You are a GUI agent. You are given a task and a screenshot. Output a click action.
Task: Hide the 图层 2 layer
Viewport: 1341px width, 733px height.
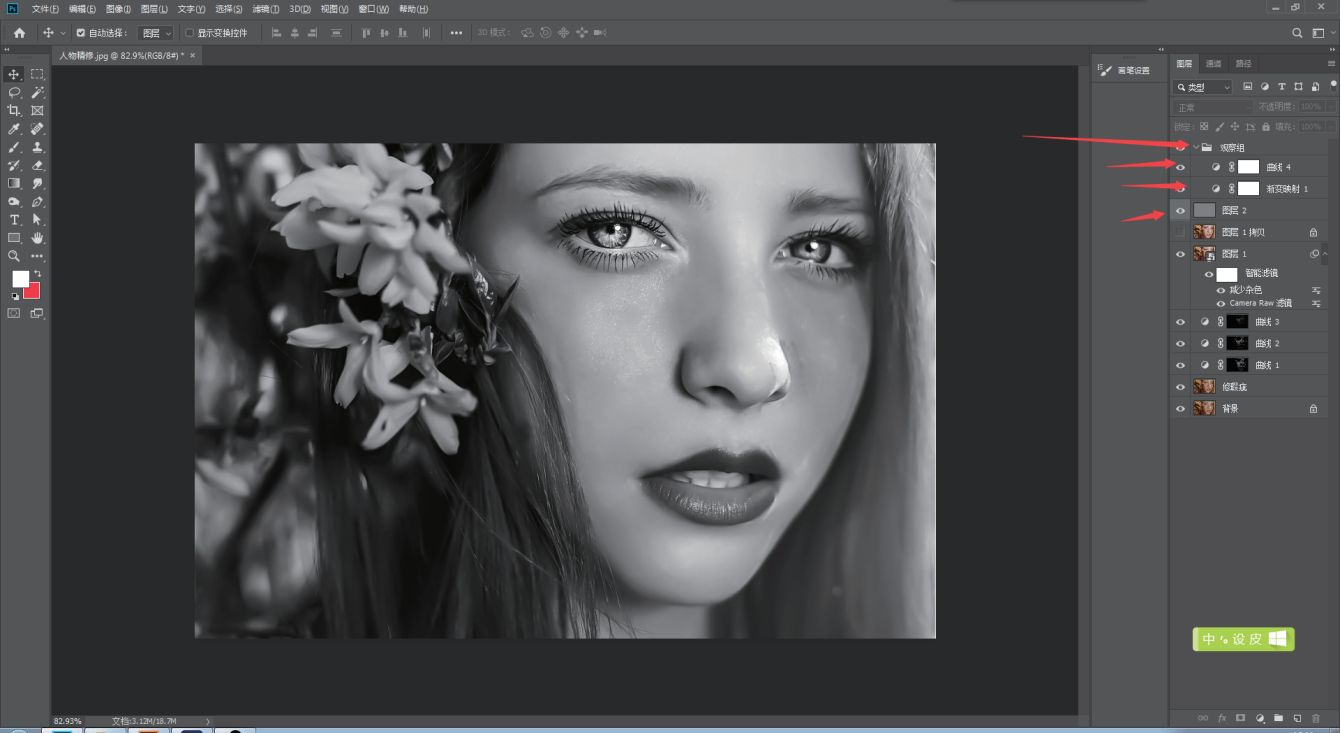[x=1180, y=211]
